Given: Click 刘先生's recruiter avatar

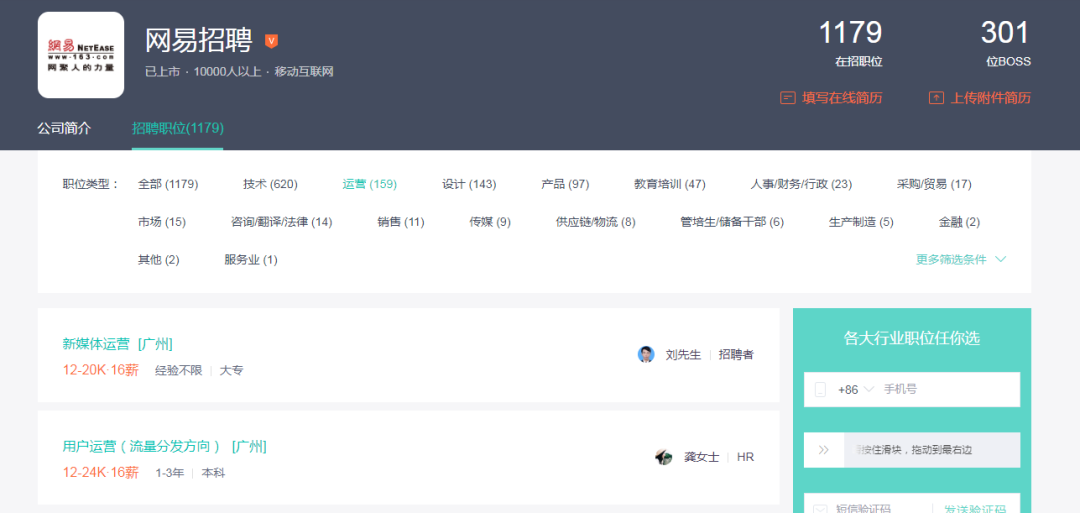Looking at the screenshot, I should (x=646, y=355).
